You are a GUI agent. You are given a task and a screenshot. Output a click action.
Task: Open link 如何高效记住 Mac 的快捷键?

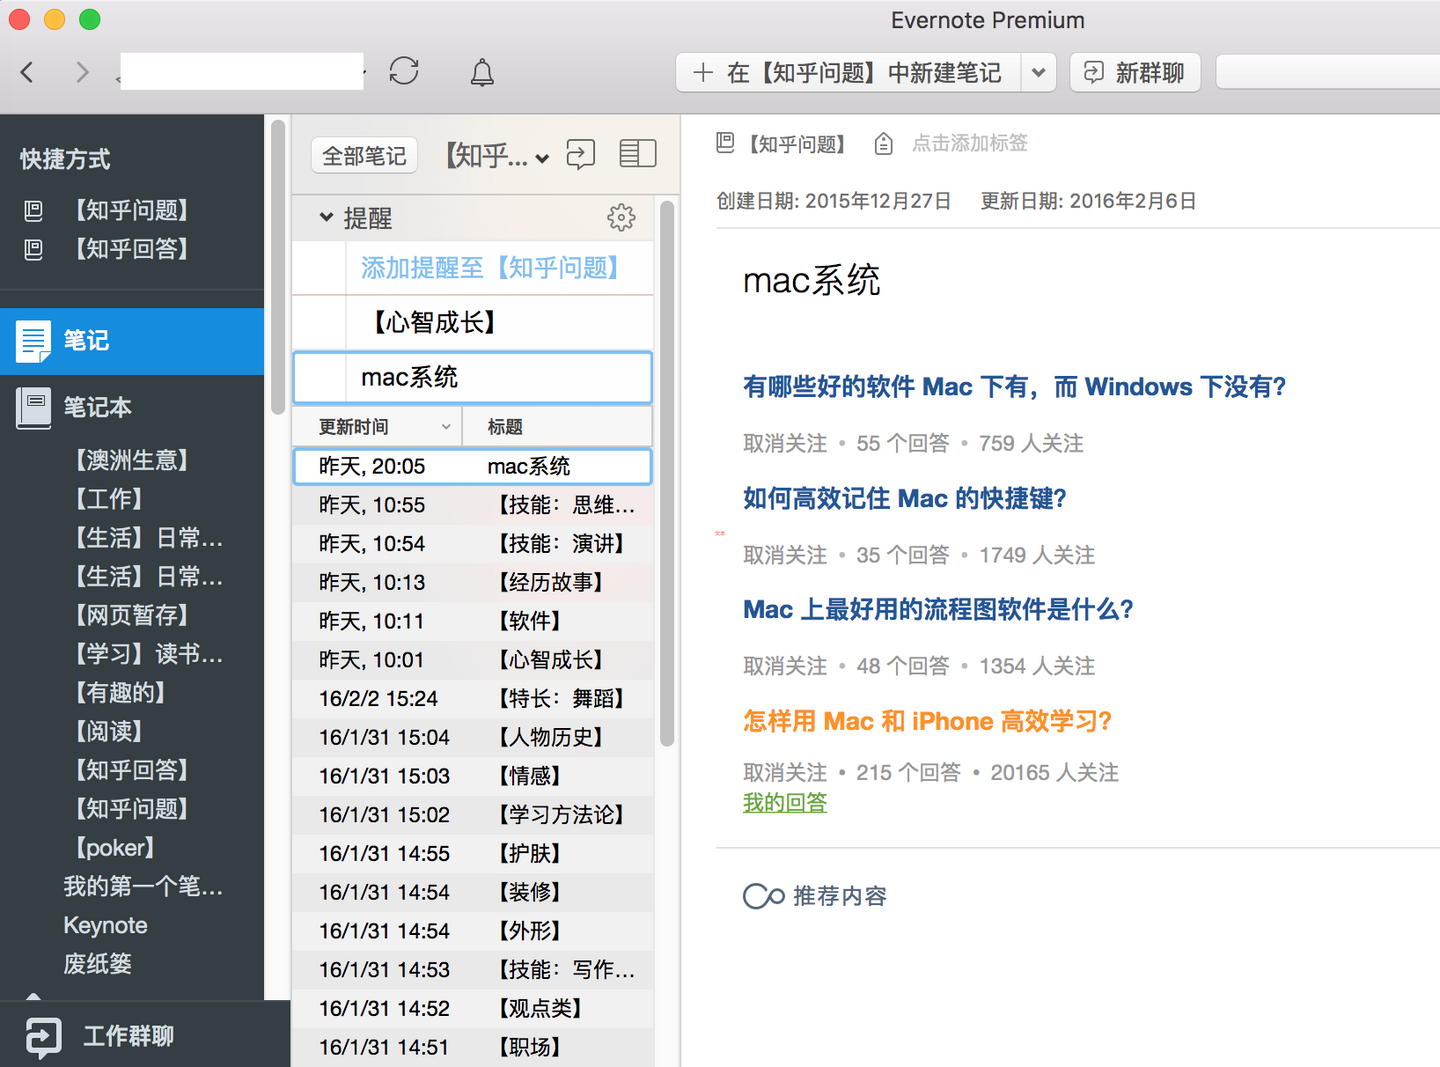[x=905, y=498]
